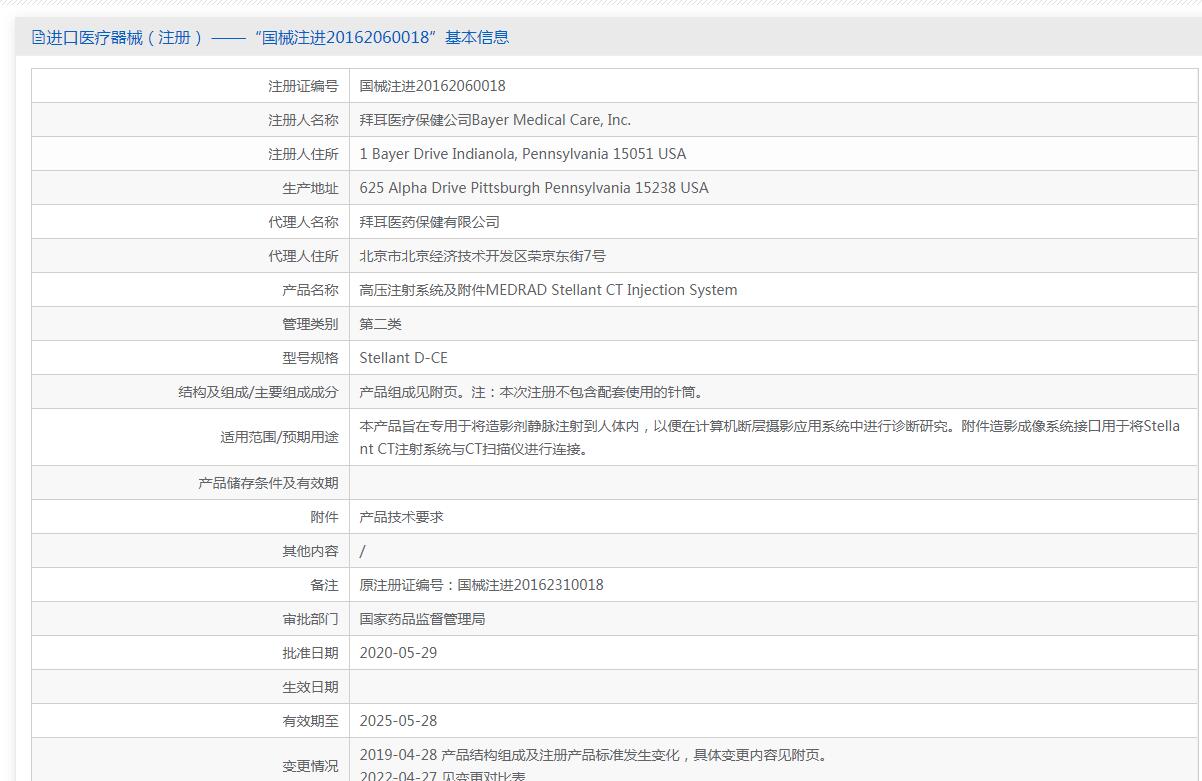This screenshot has height=781, width=1202.
Task: Click the label 备注
Action: coord(324,585)
